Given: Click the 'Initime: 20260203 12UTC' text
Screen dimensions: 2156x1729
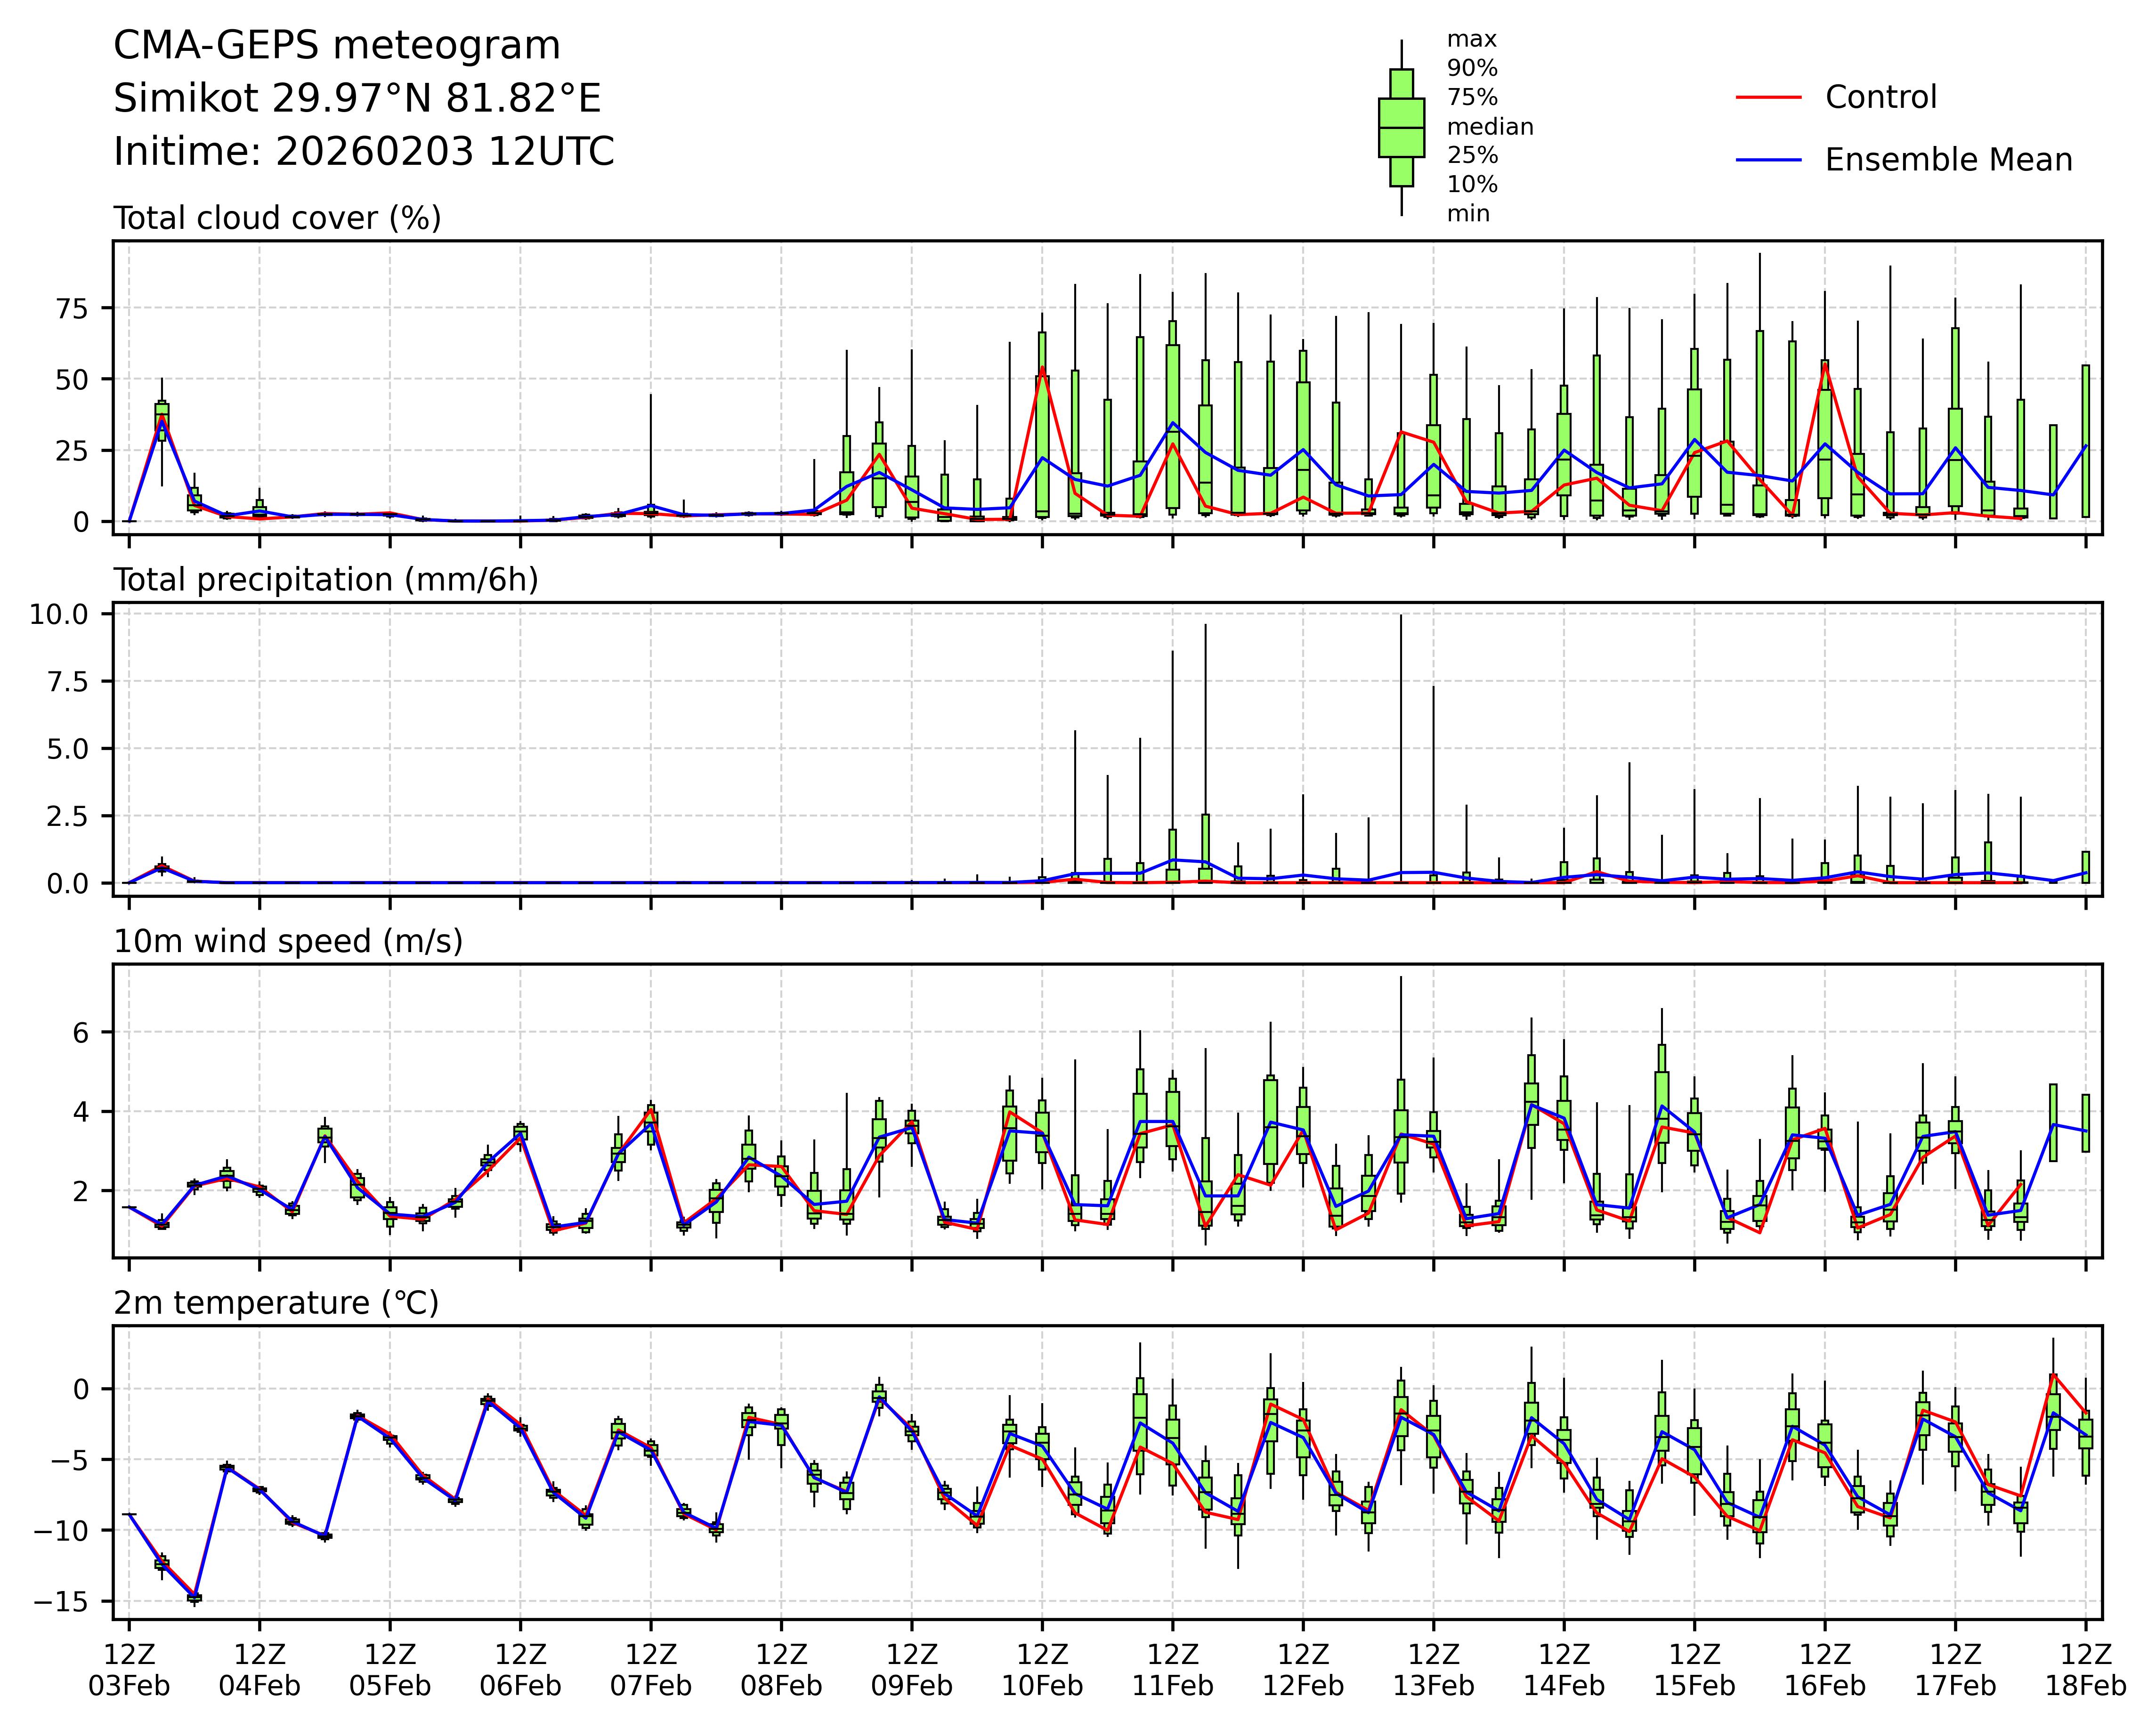Looking at the screenshot, I should [x=364, y=152].
